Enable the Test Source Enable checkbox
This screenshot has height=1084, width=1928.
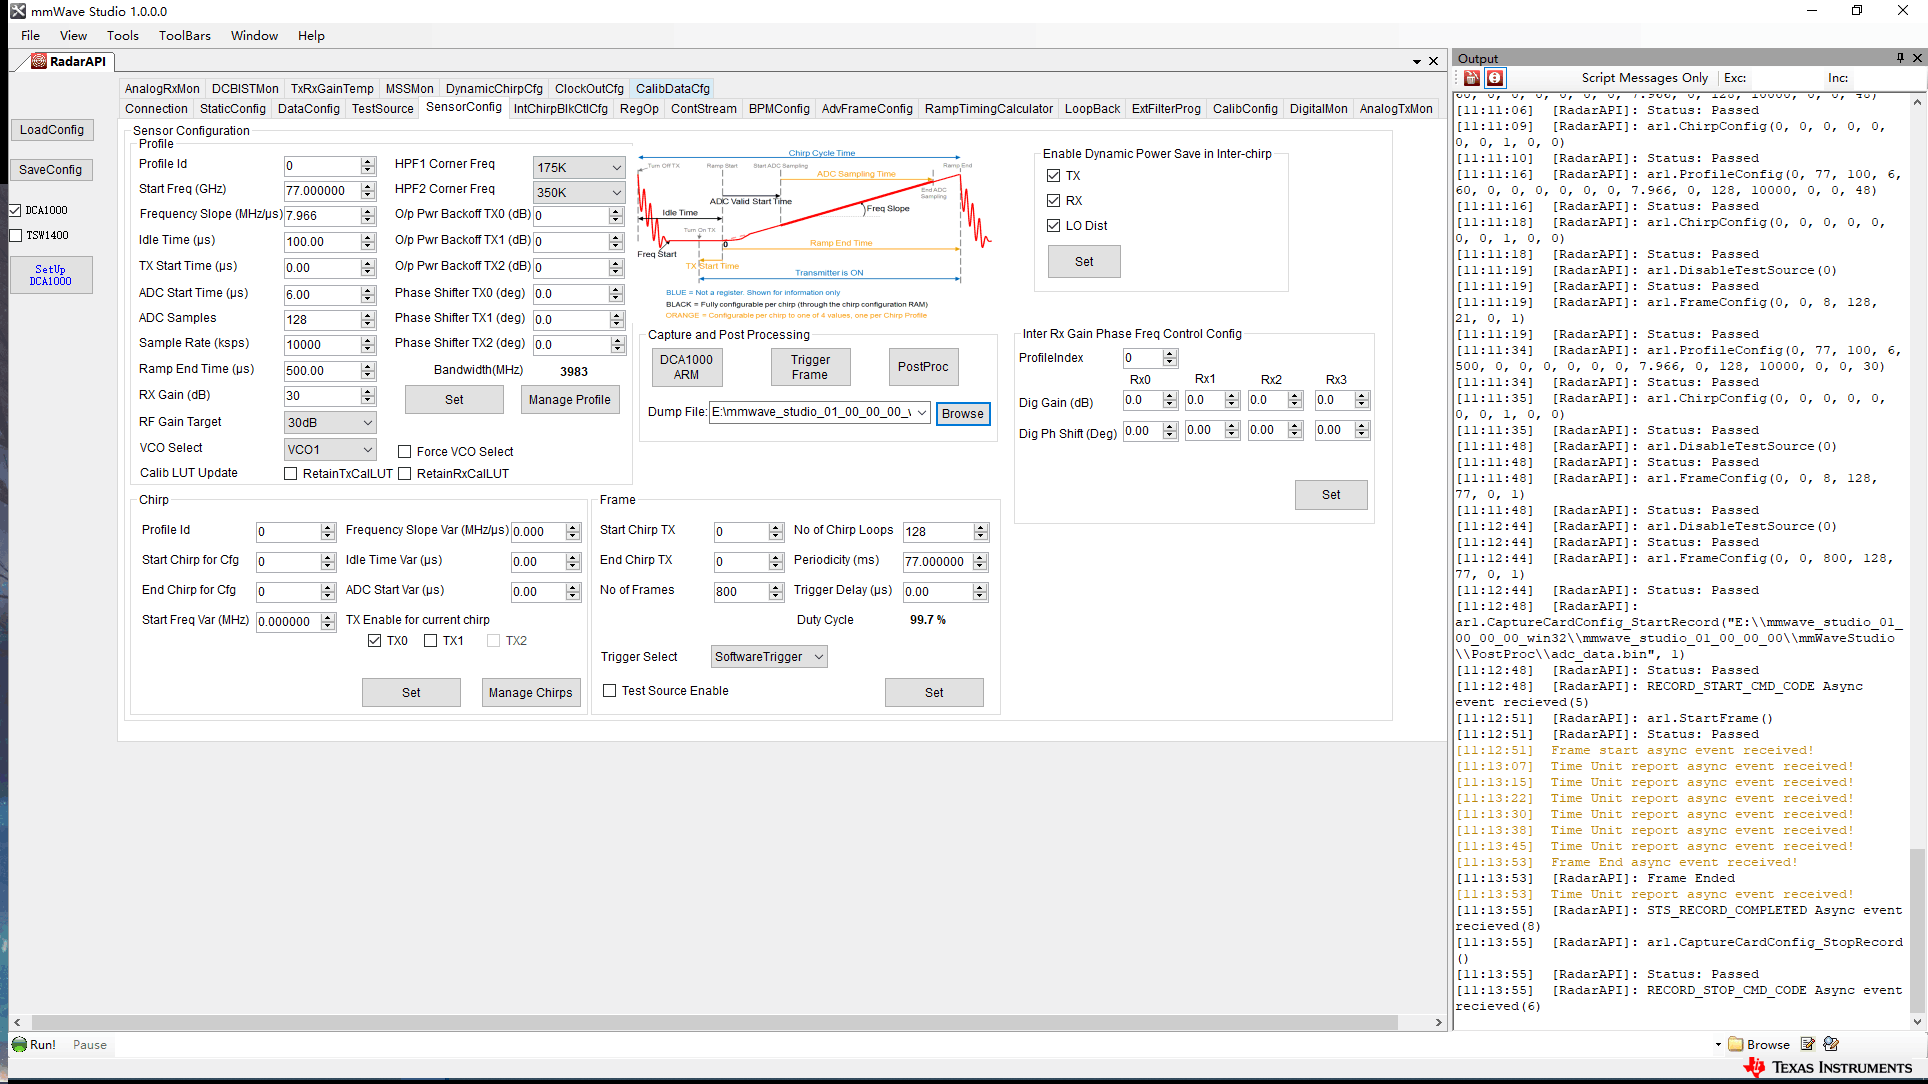coord(610,690)
